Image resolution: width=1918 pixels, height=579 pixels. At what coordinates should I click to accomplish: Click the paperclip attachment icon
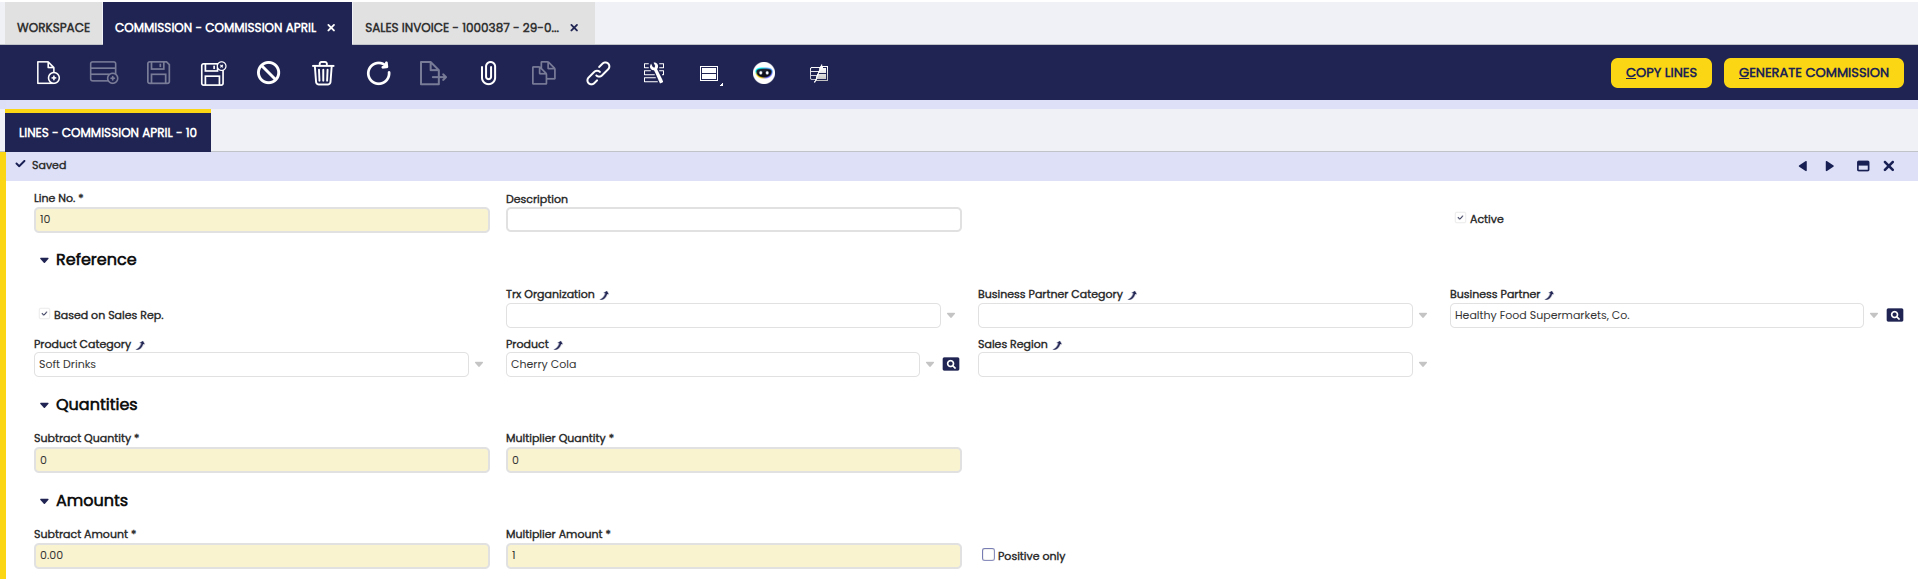488,73
